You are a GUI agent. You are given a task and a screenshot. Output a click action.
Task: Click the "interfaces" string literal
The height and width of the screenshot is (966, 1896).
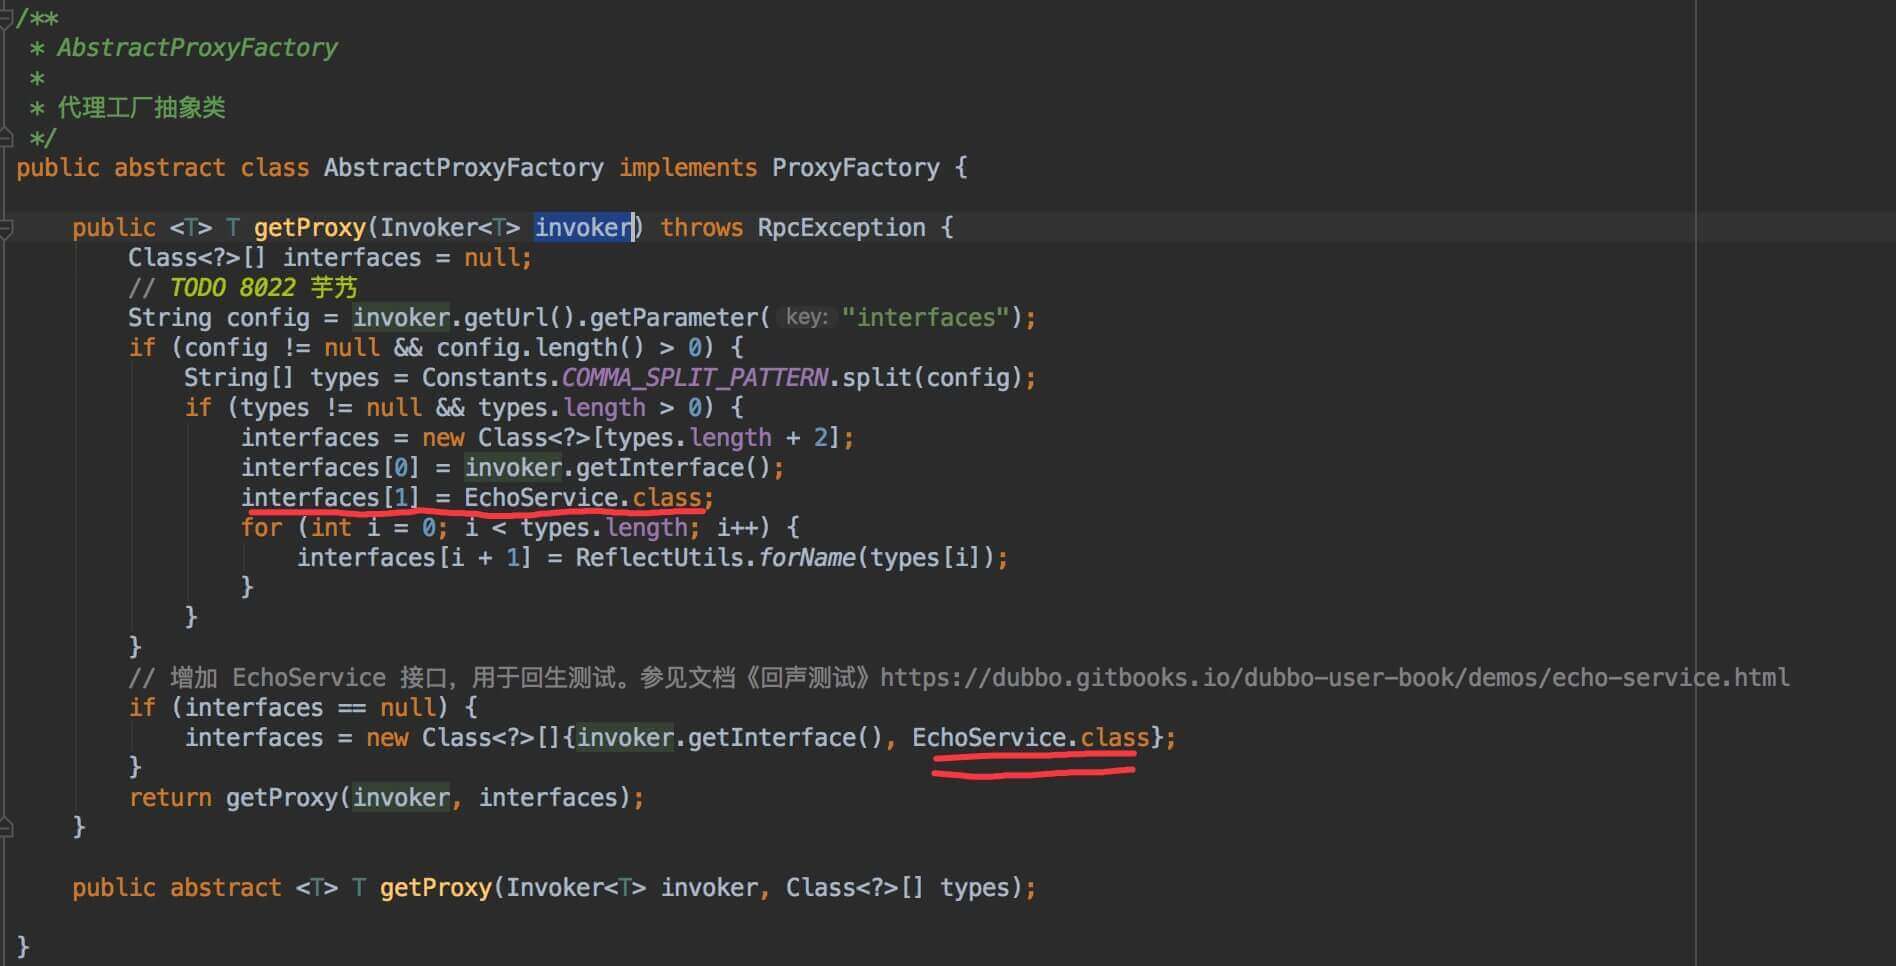point(926,318)
